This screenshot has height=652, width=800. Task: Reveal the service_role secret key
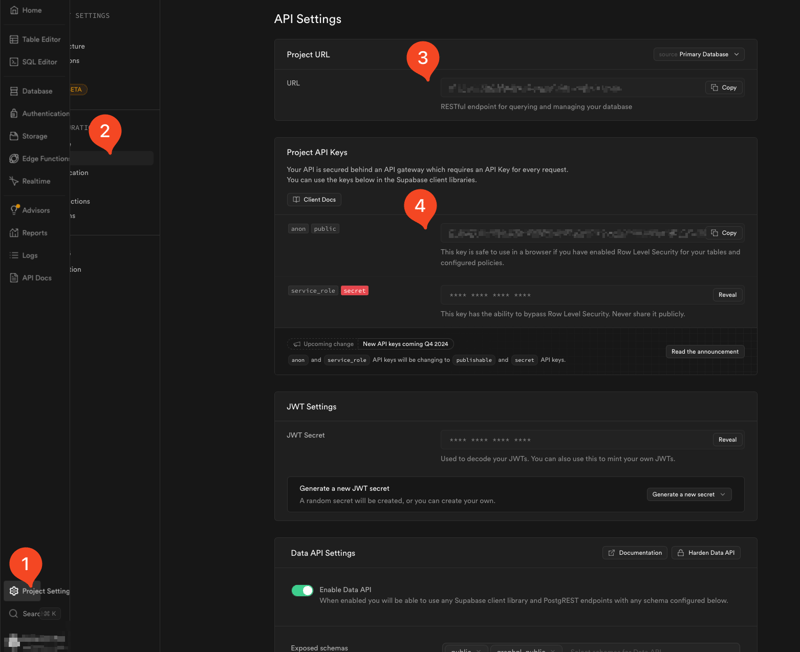coord(727,295)
